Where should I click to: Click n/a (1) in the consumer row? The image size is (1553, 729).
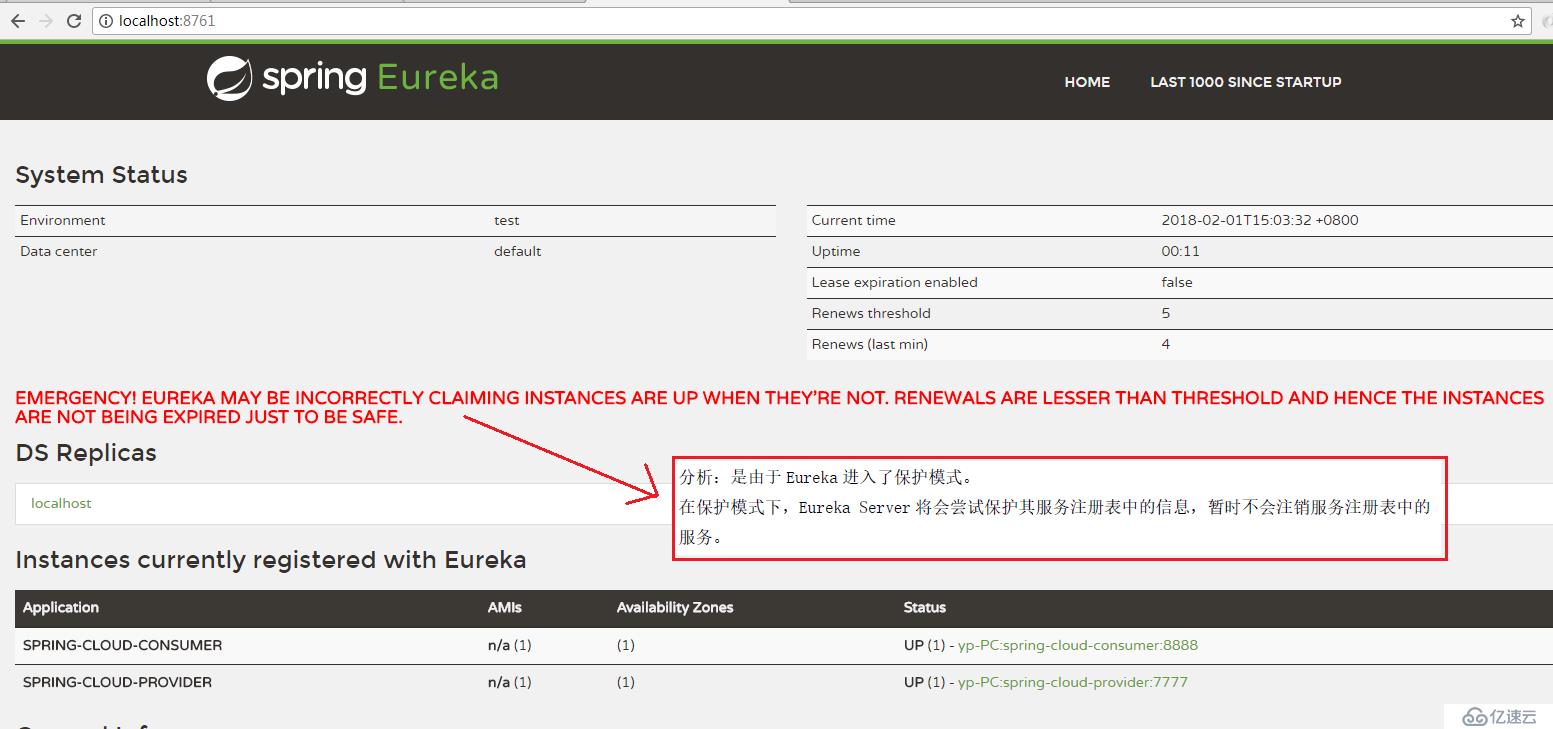pyautogui.click(x=509, y=645)
